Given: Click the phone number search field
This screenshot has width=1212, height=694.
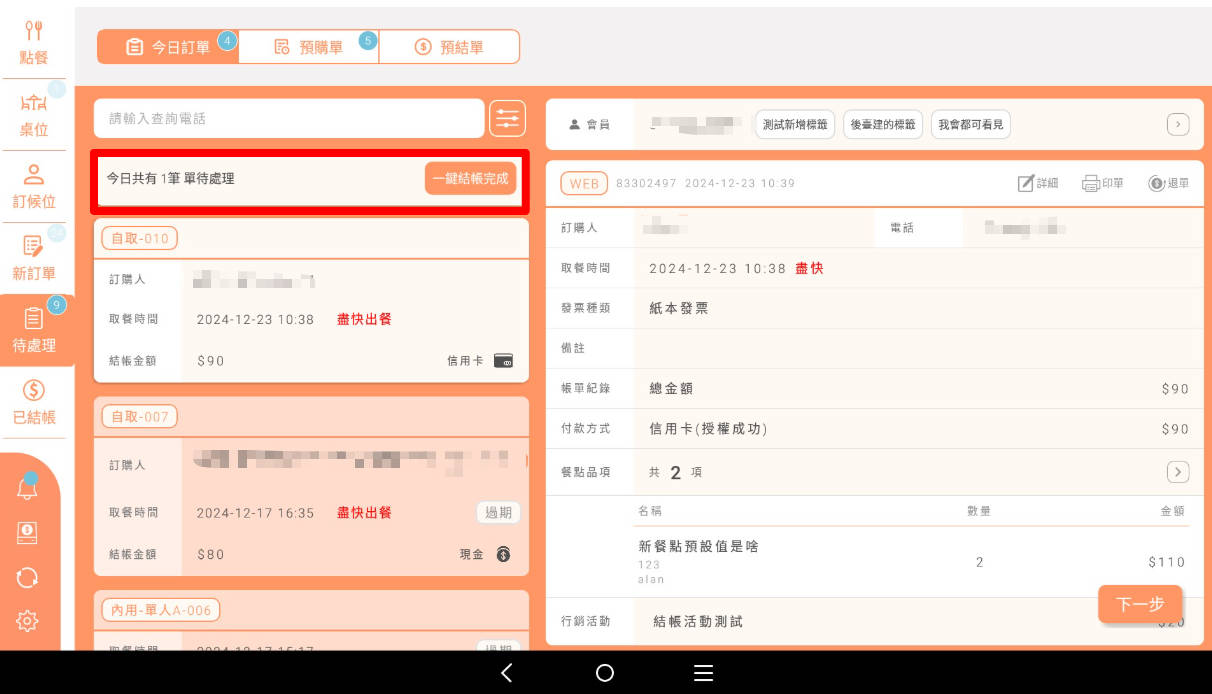Looking at the screenshot, I should pos(289,119).
